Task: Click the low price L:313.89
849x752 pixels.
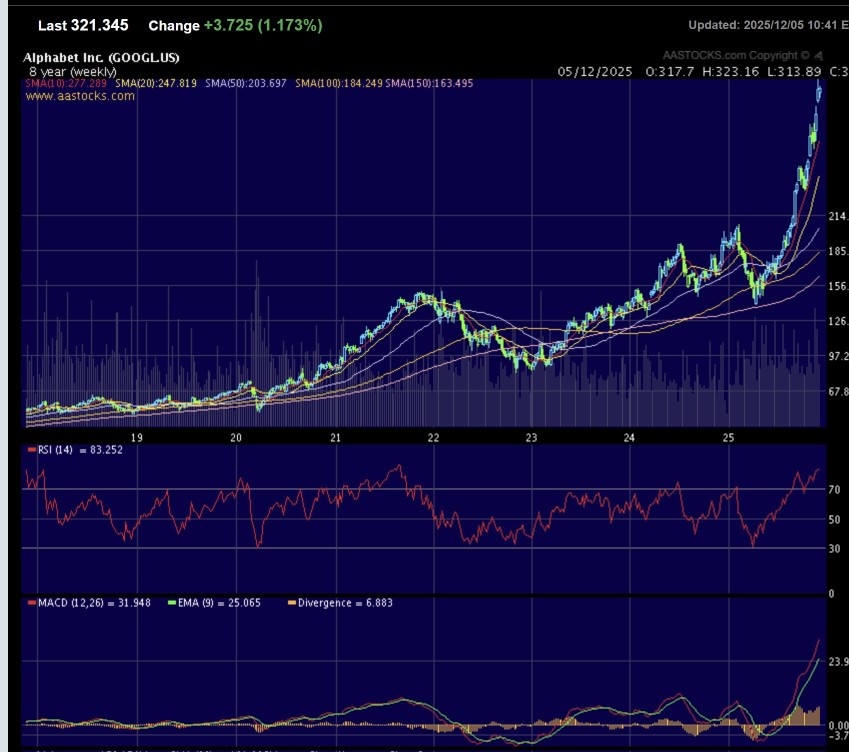Action: 794,71
